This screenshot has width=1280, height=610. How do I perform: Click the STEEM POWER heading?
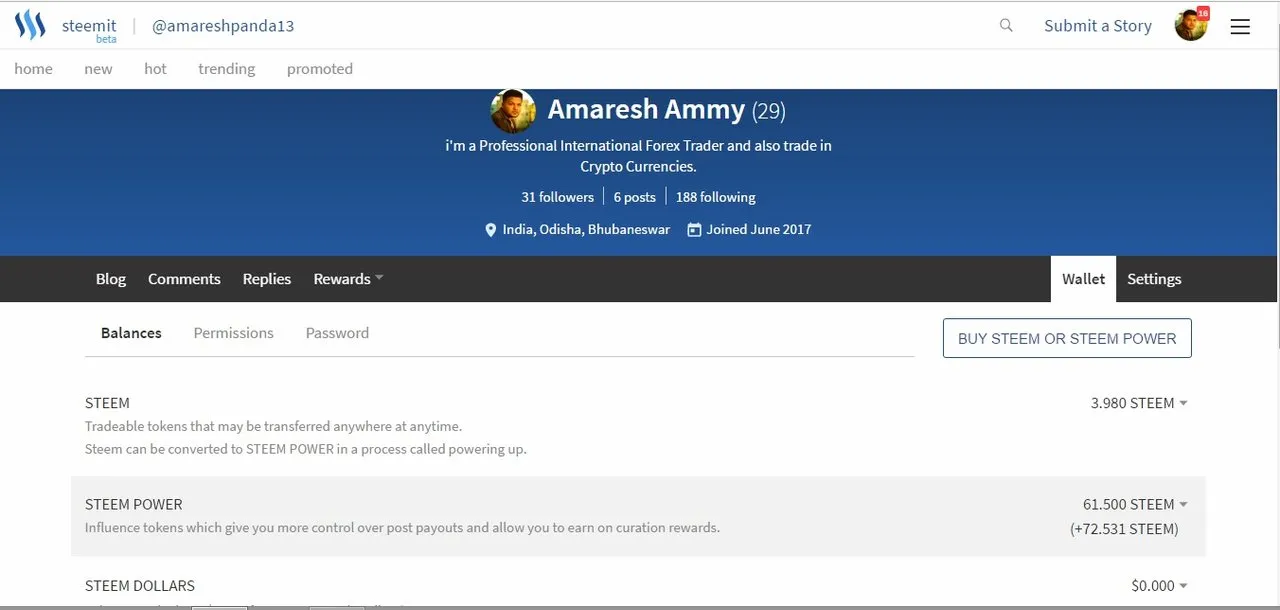(x=134, y=505)
